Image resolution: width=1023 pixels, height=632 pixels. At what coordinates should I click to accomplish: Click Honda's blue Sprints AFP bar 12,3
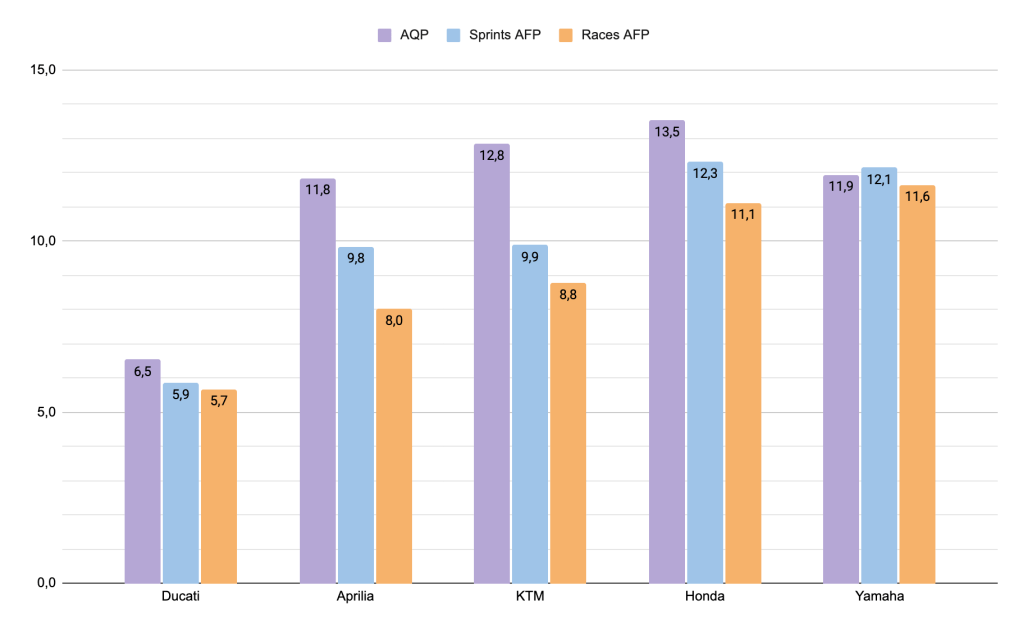705,372
